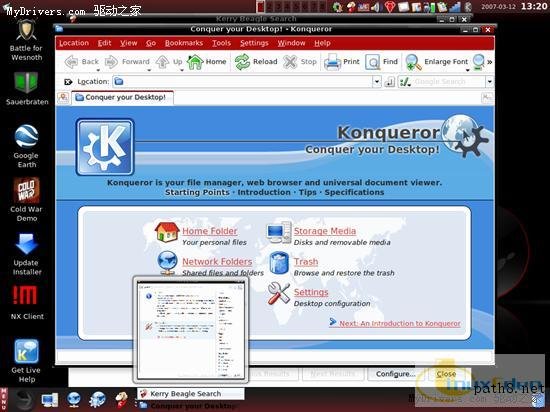Open the search engine dropdown arrow
550x412 pixels.
tap(490, 82)
